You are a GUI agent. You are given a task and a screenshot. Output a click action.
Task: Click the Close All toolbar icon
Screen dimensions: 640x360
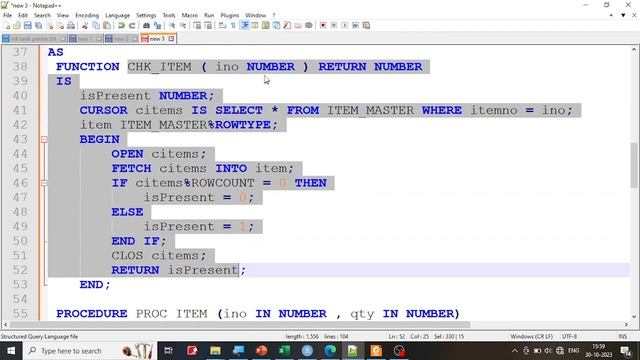coord(60,25)
